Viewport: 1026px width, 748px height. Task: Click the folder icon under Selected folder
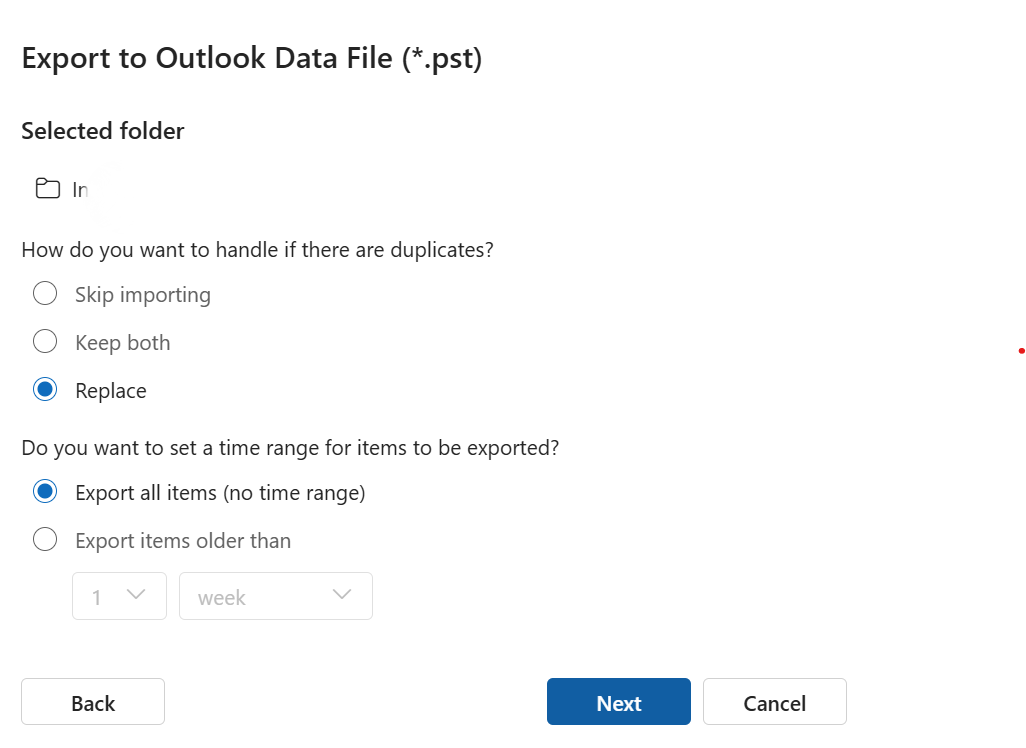(x=47, y=188)
